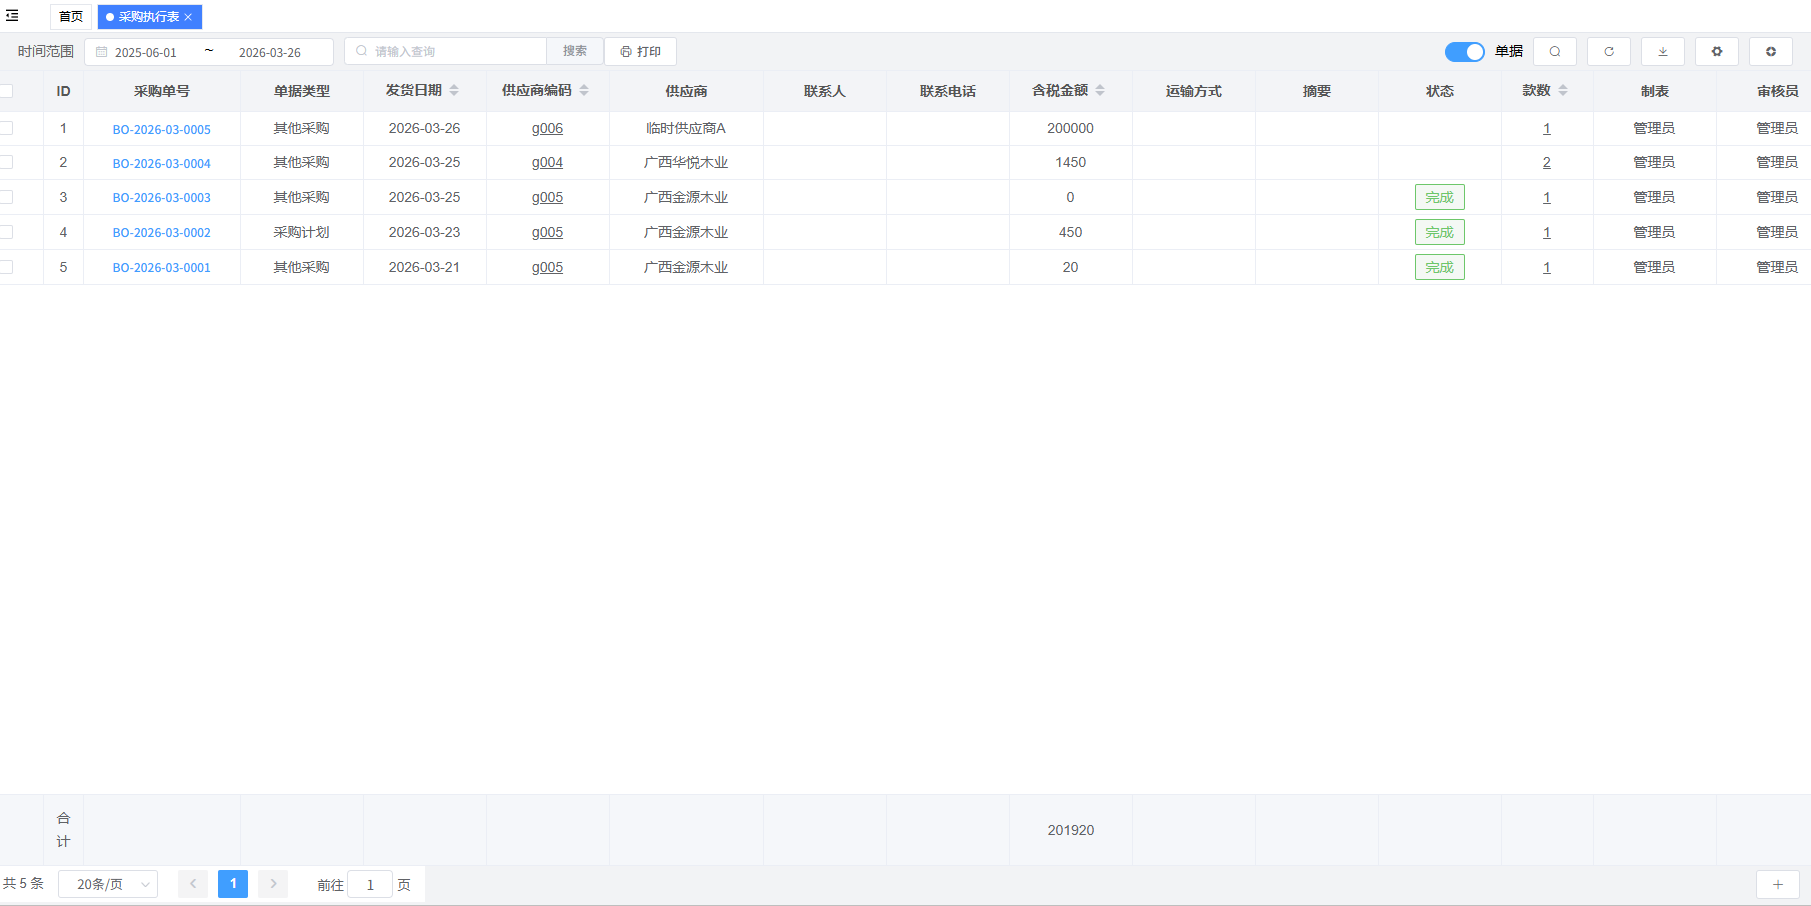Image resolution: width=1811 pixels, height=906 pixels.
Task: Sort by 含税金额 column arrows
Action: (x=1100, y=91)
